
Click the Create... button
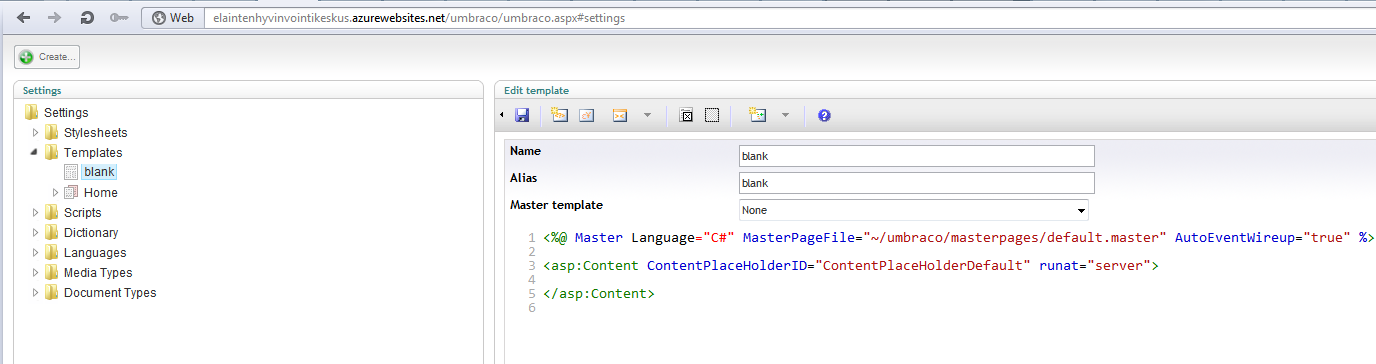coord(47,57)
